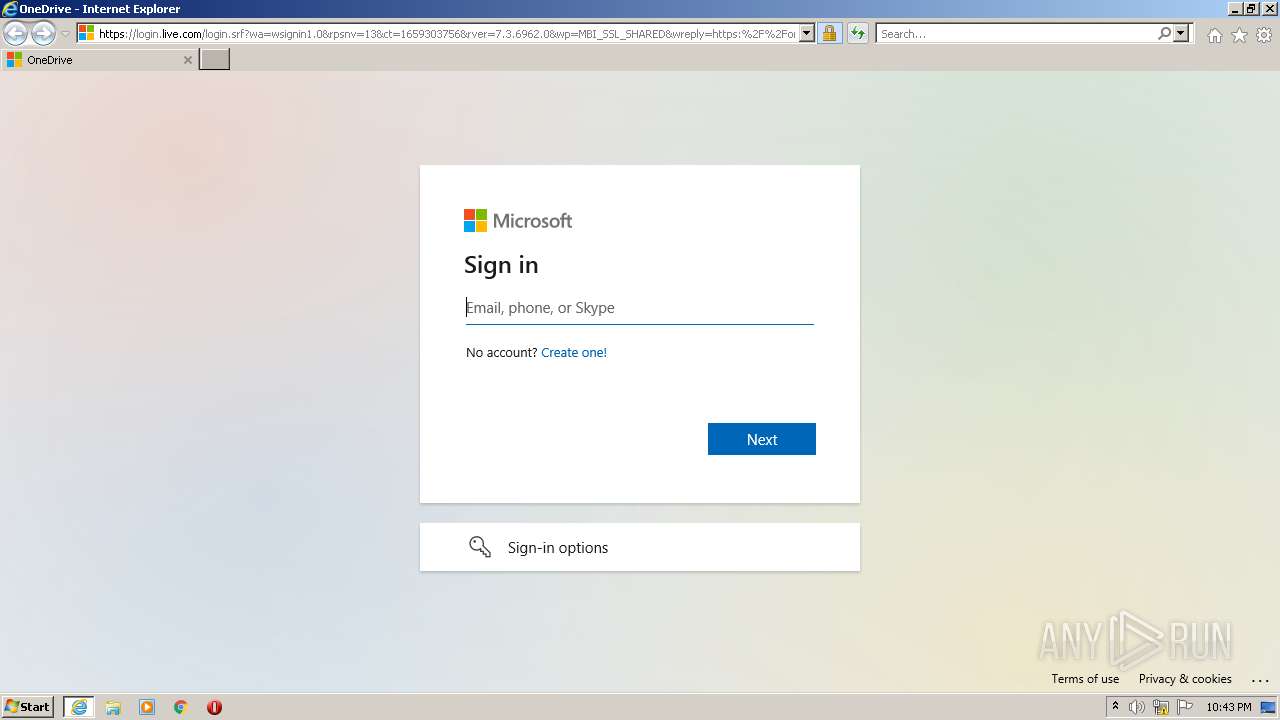The height and width of the screenshot is (720, 1280).
Task: Open Tools with the gear icon
Action: pyautogui.click(x=1264, y=35)
